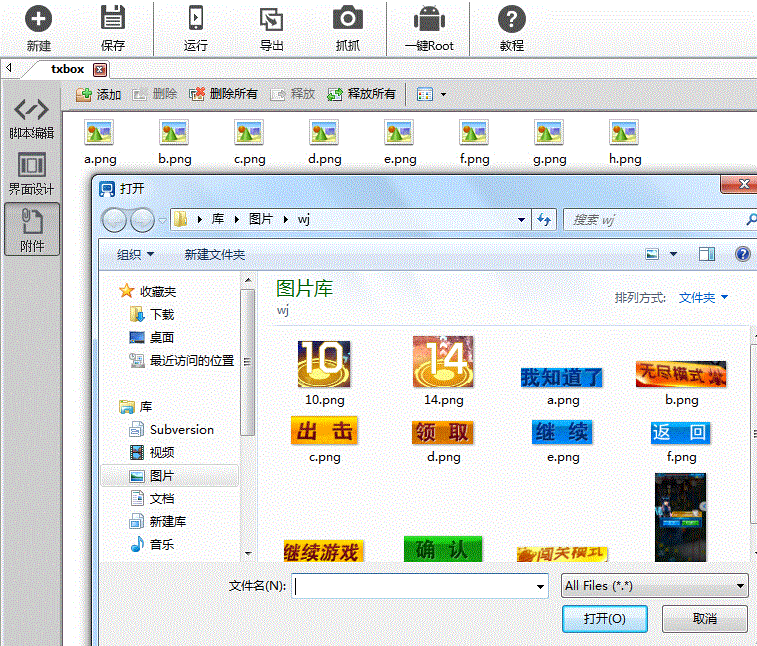Click the 新建 (New) toolbar icon

[38, 28]
